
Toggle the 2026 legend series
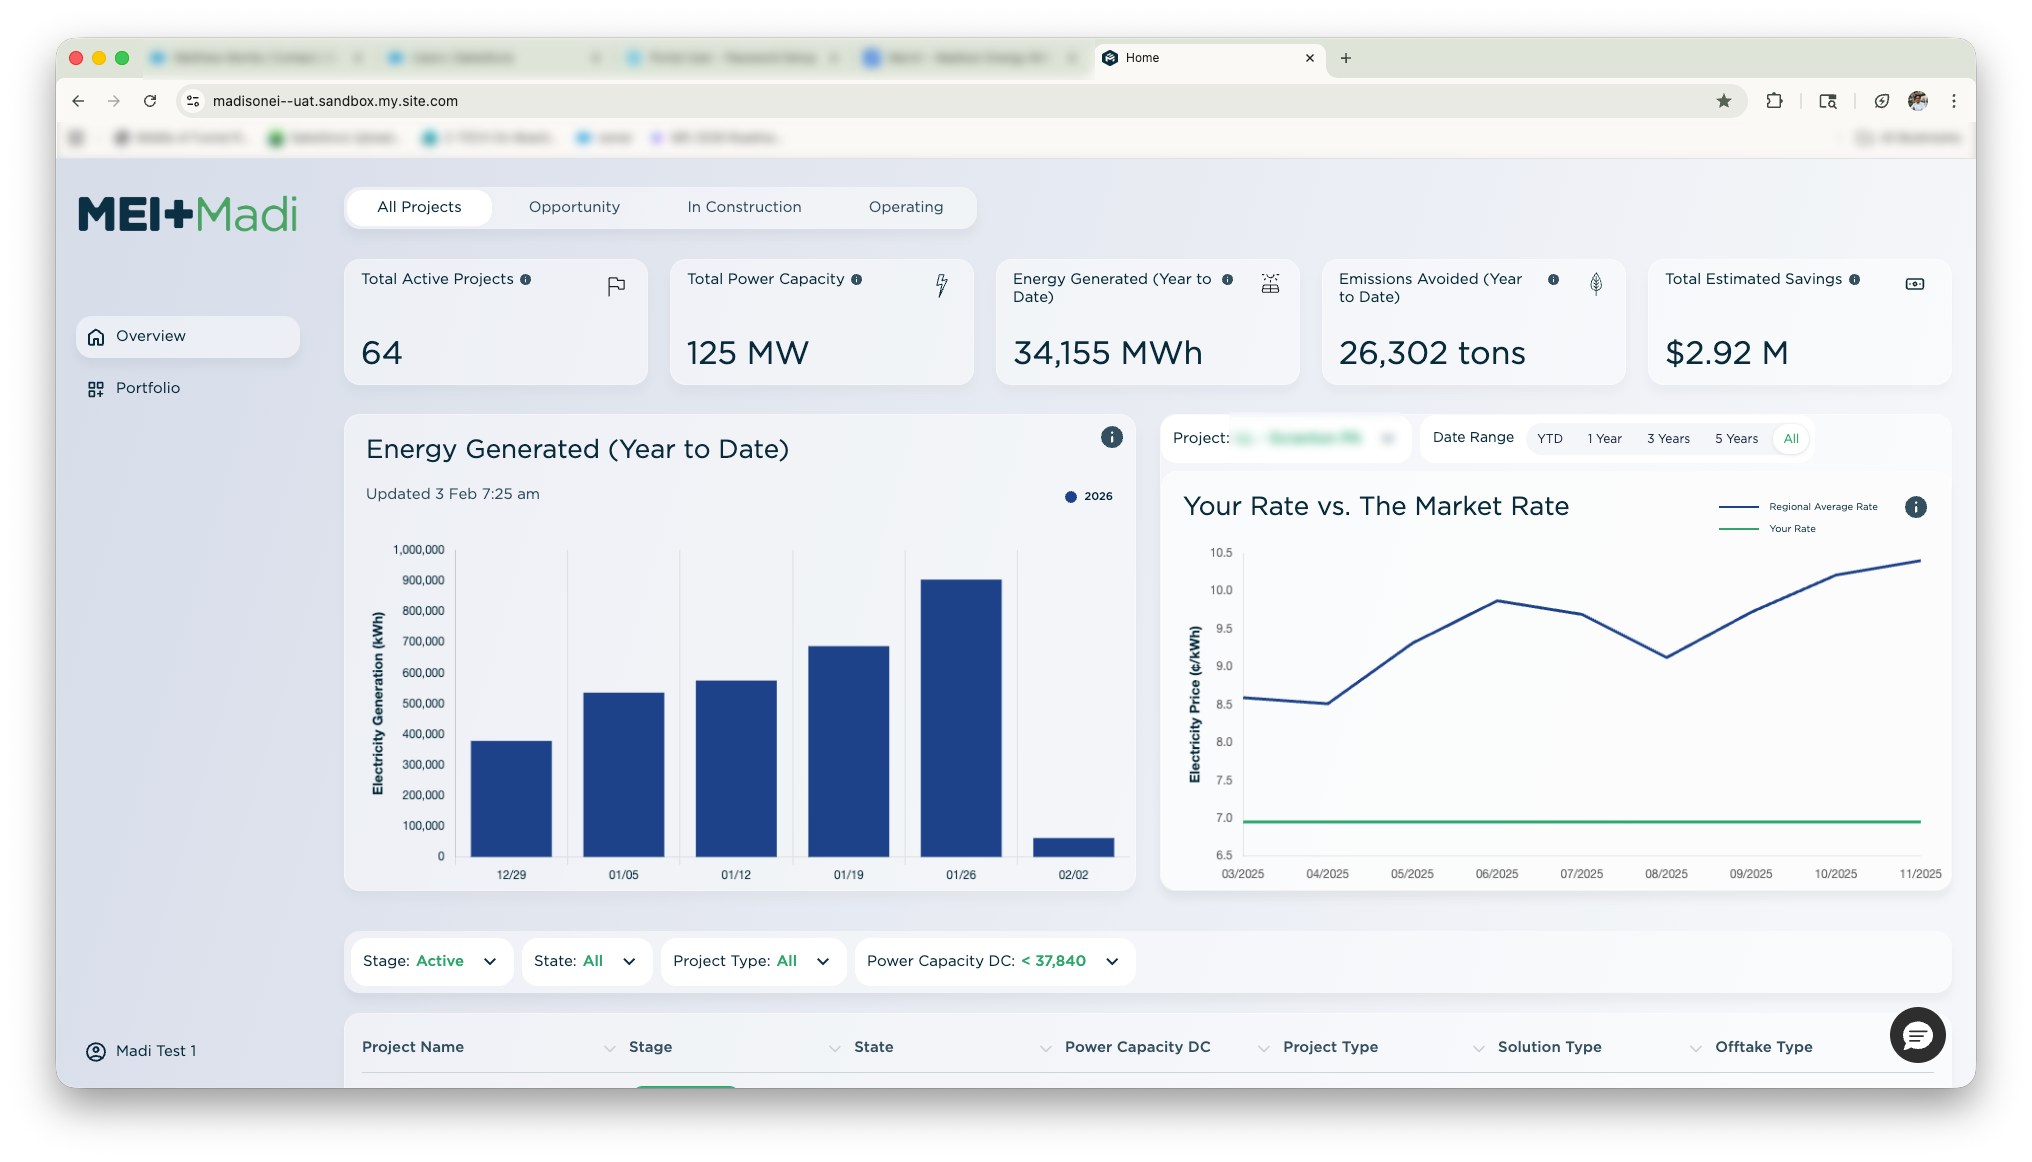pos(1089,497)
